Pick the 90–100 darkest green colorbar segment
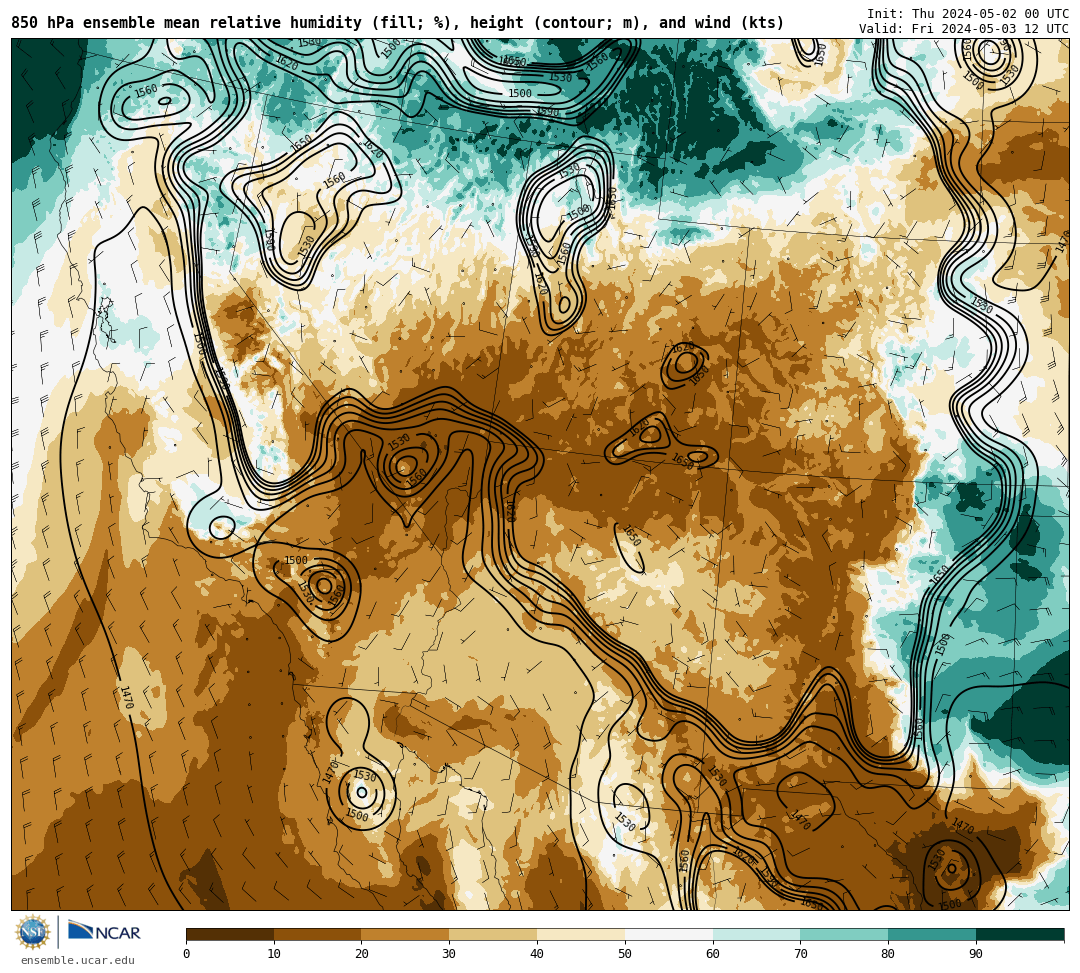This screenshot has height=973, width=1080. click(1020, 934)
